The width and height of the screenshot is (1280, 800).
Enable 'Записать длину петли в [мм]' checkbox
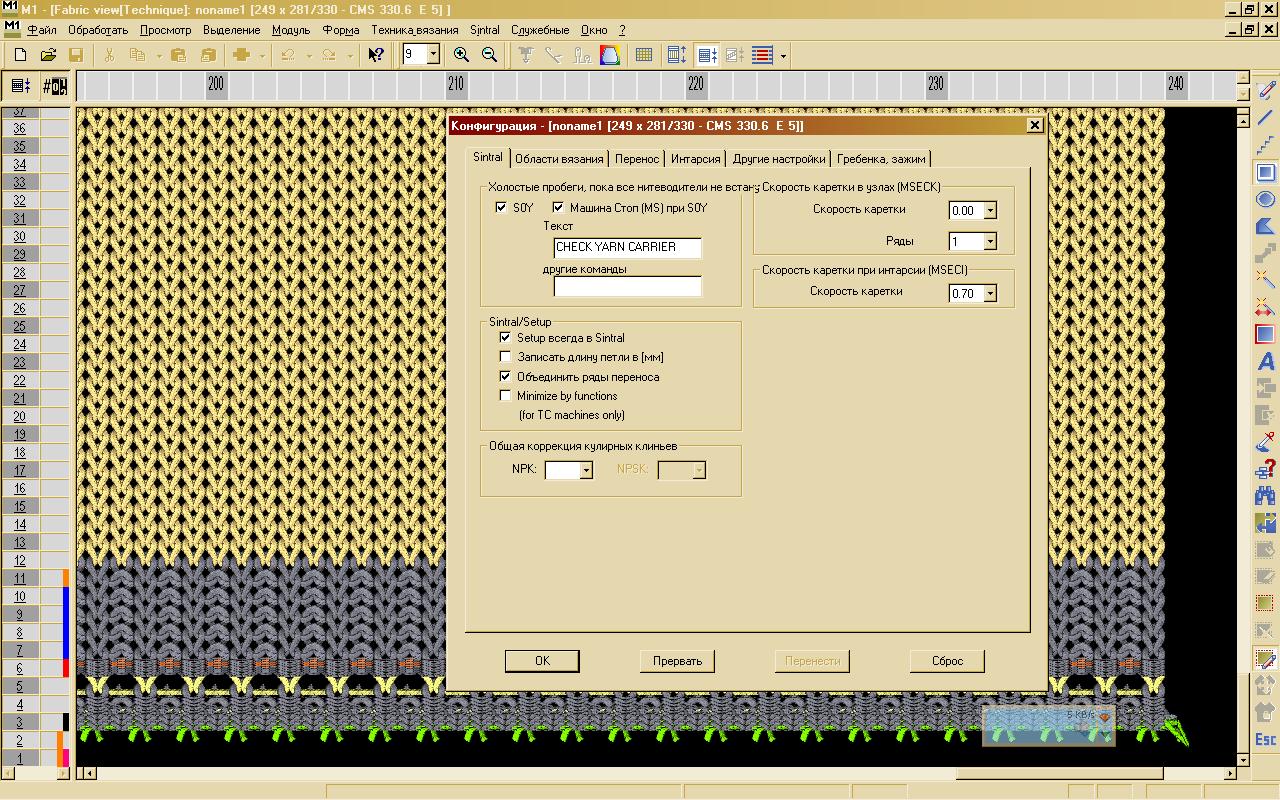[x=505, y=357]
